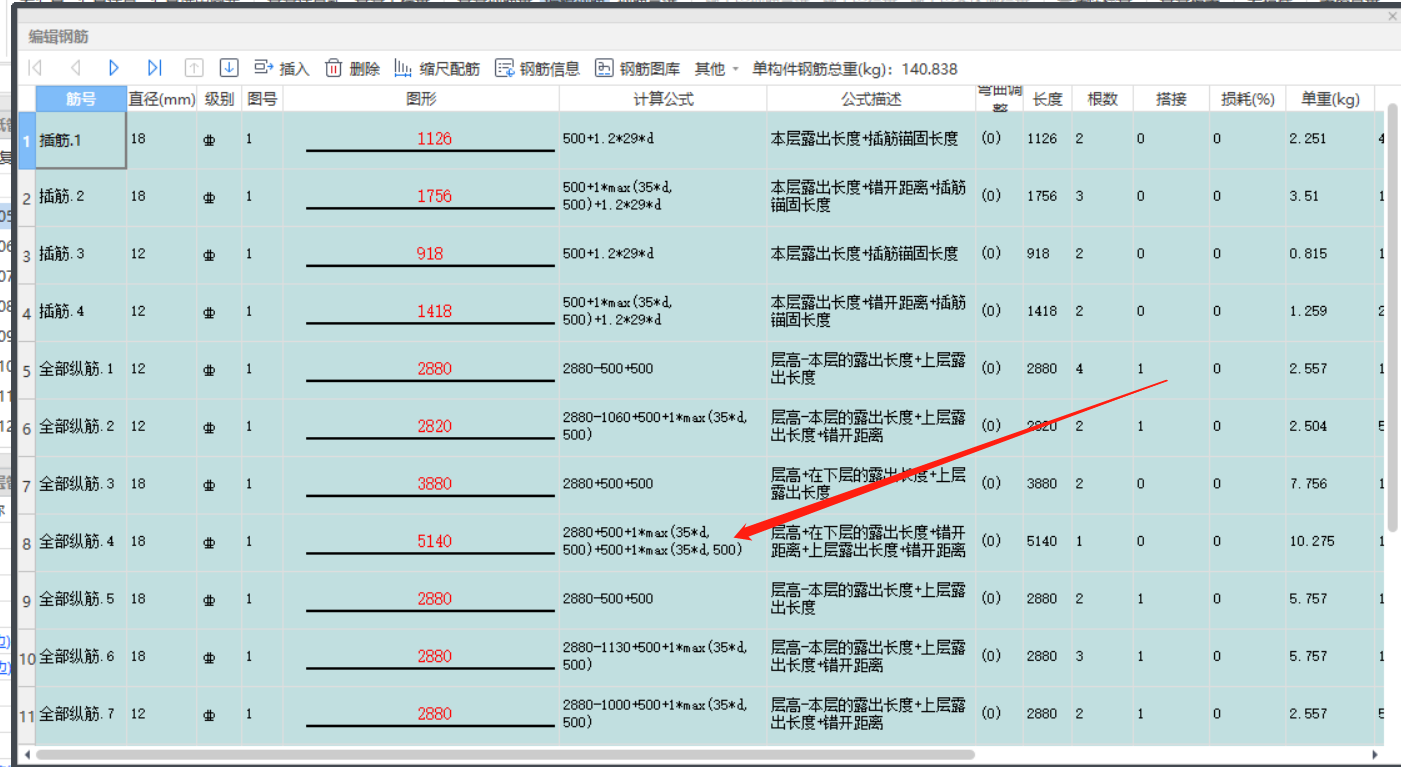Screen dimensions: 1401x767
Task: Click 单重 value 2.504
Action: (1330, 426)
